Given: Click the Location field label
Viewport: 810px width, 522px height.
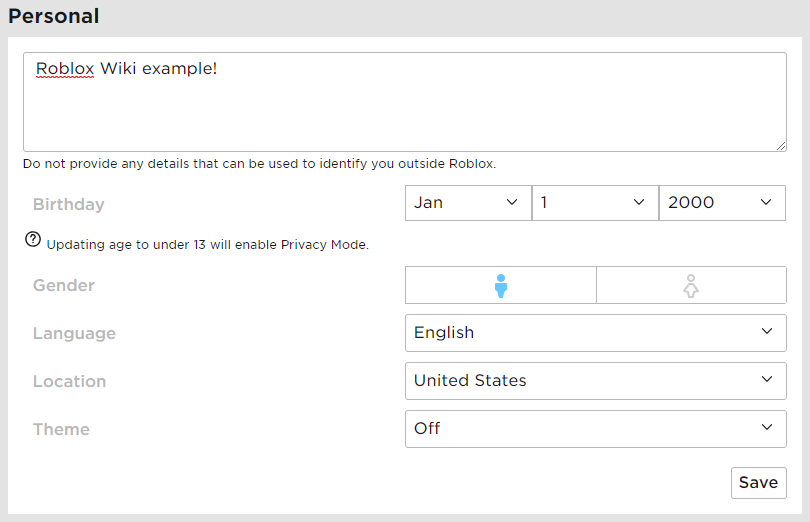Looking at the screenshot, I should point(69,382).
